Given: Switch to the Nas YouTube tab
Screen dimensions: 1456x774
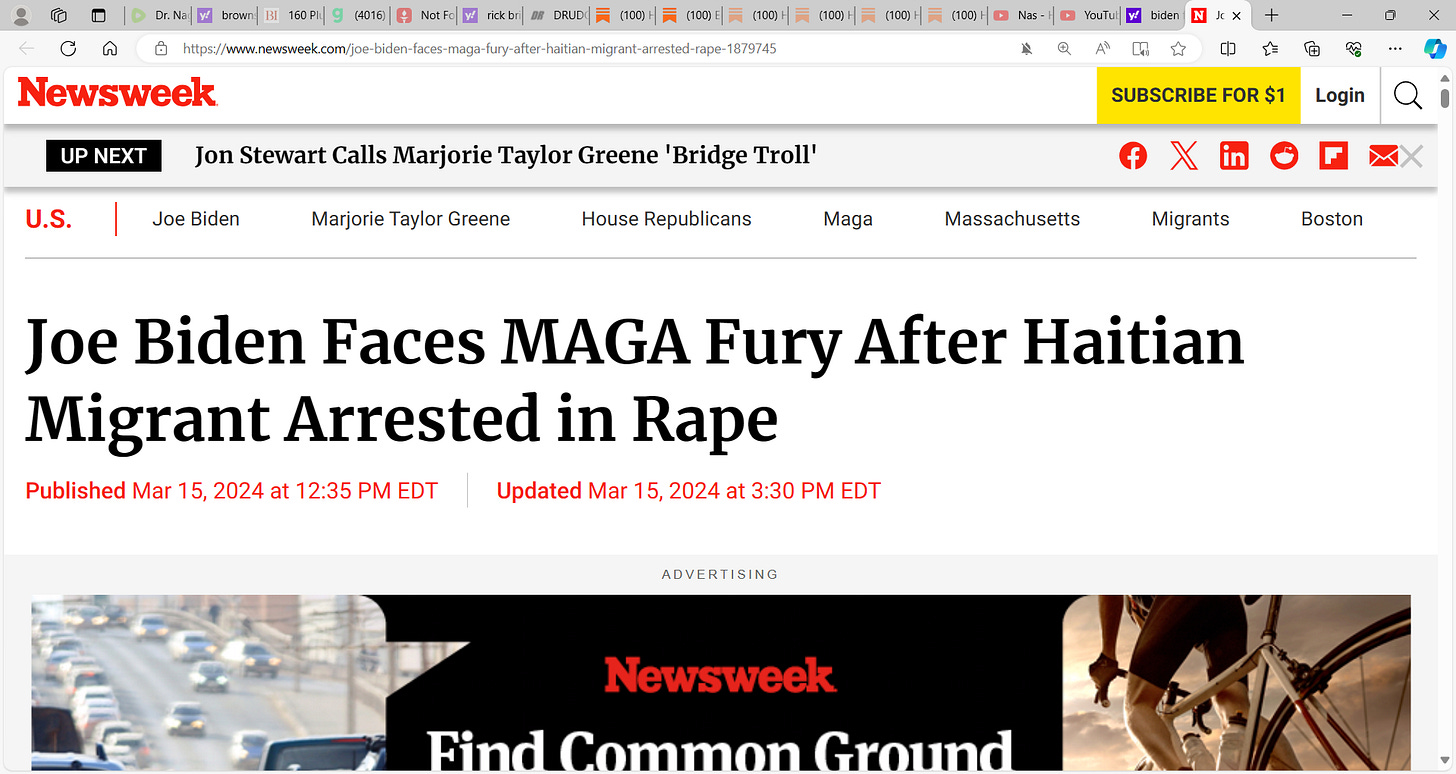Looking at the screenshot, I should 1021,15.
